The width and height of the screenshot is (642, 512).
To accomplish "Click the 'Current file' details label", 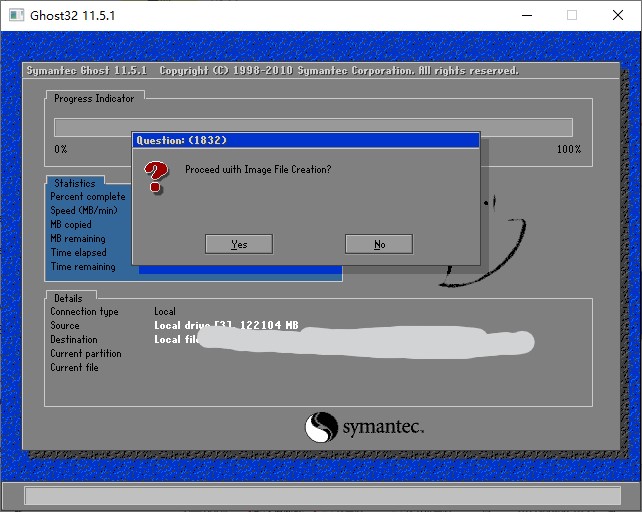I will (x=74, y=367).
